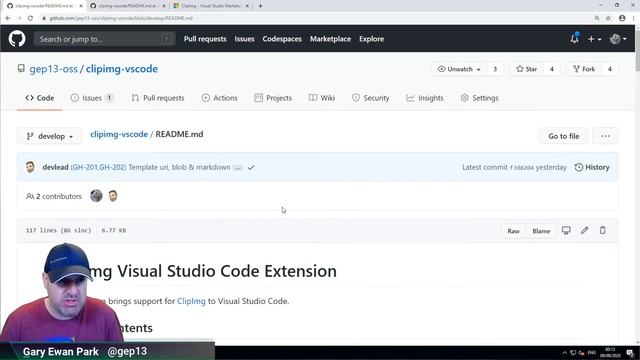View the stargazers count 4

(x=551, y=69)
